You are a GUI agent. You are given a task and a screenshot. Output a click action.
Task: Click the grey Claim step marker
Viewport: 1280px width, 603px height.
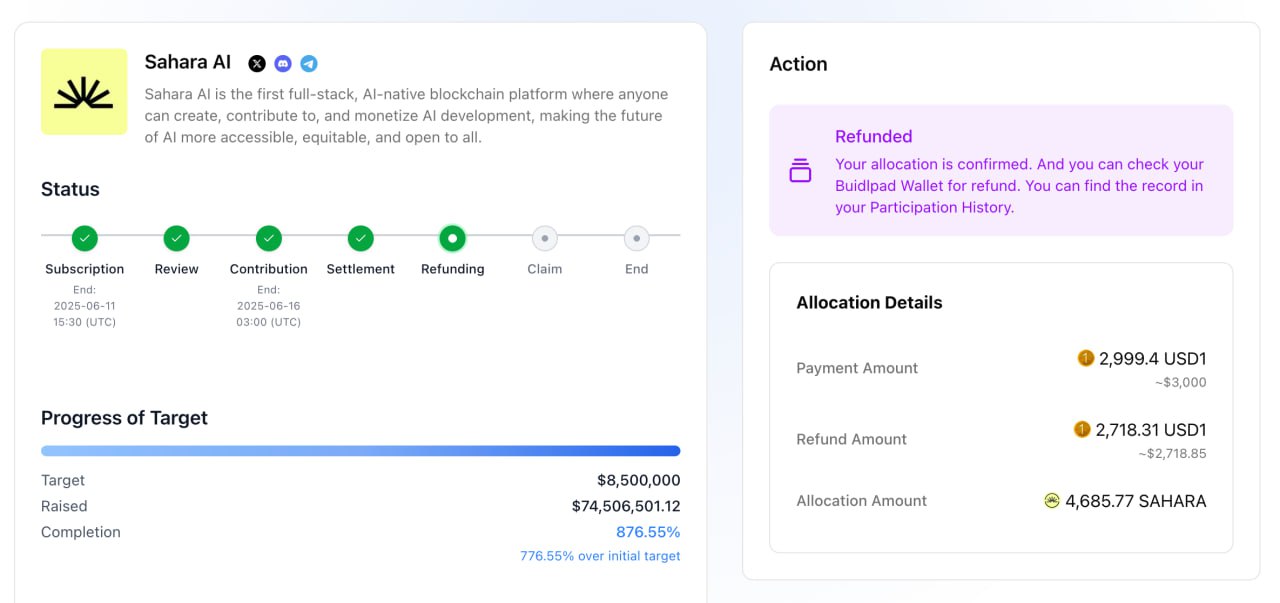click(545, 238)
